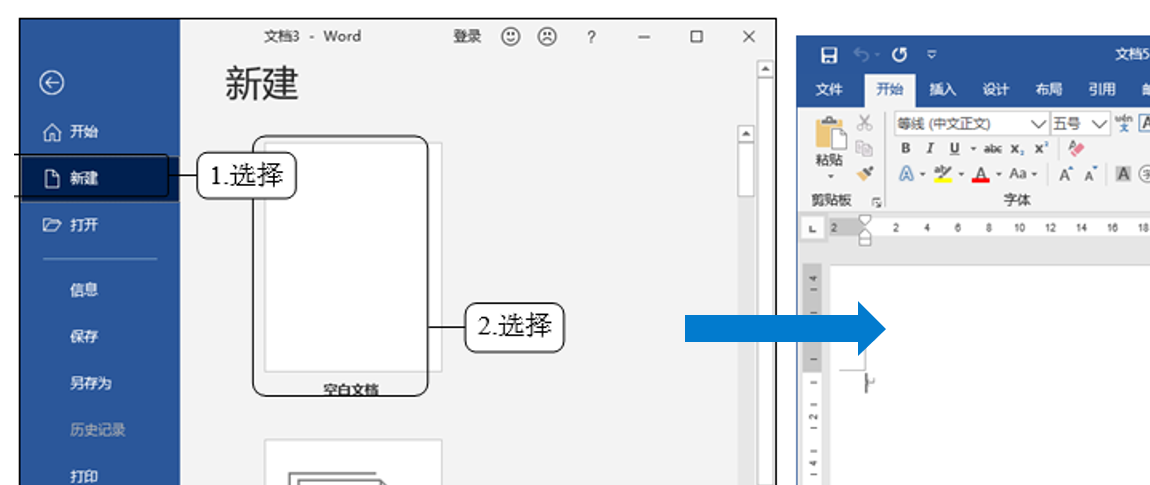Select 新建 in the backstage sidebar
The image size is (1150, 485).
coord(100,178)
